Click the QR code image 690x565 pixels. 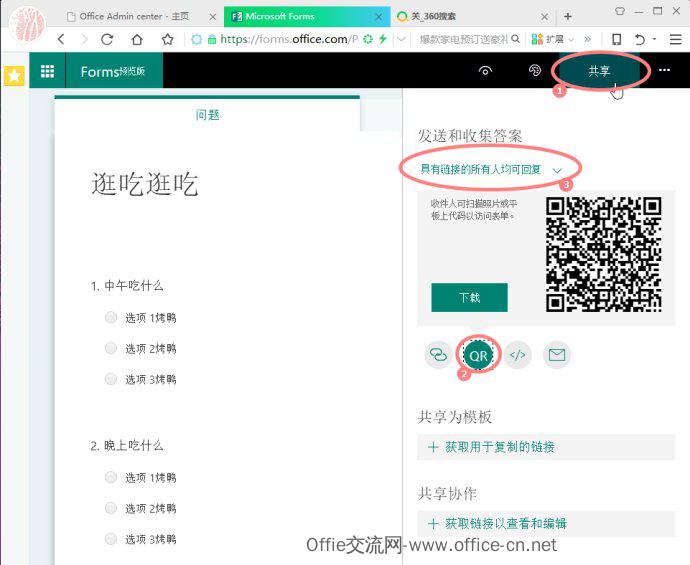(x=604, y=255)
